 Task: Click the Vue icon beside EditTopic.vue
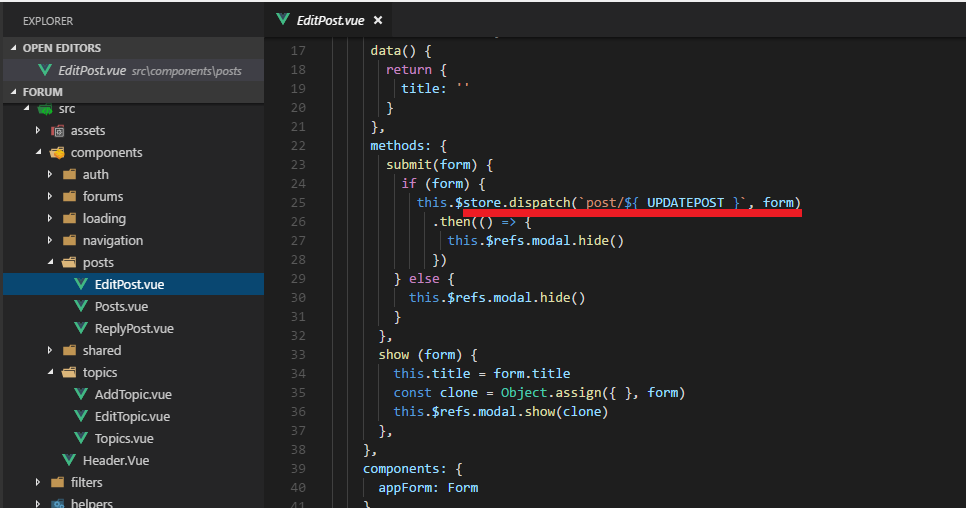81,416
